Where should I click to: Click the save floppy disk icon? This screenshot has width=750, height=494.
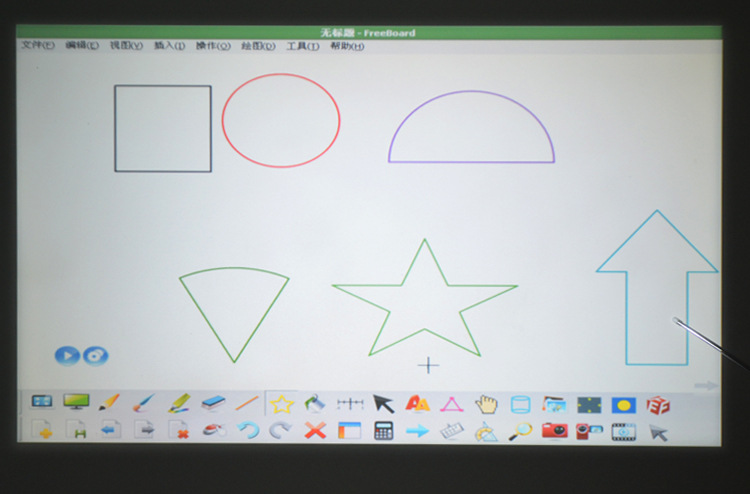(x=77, y=431)
